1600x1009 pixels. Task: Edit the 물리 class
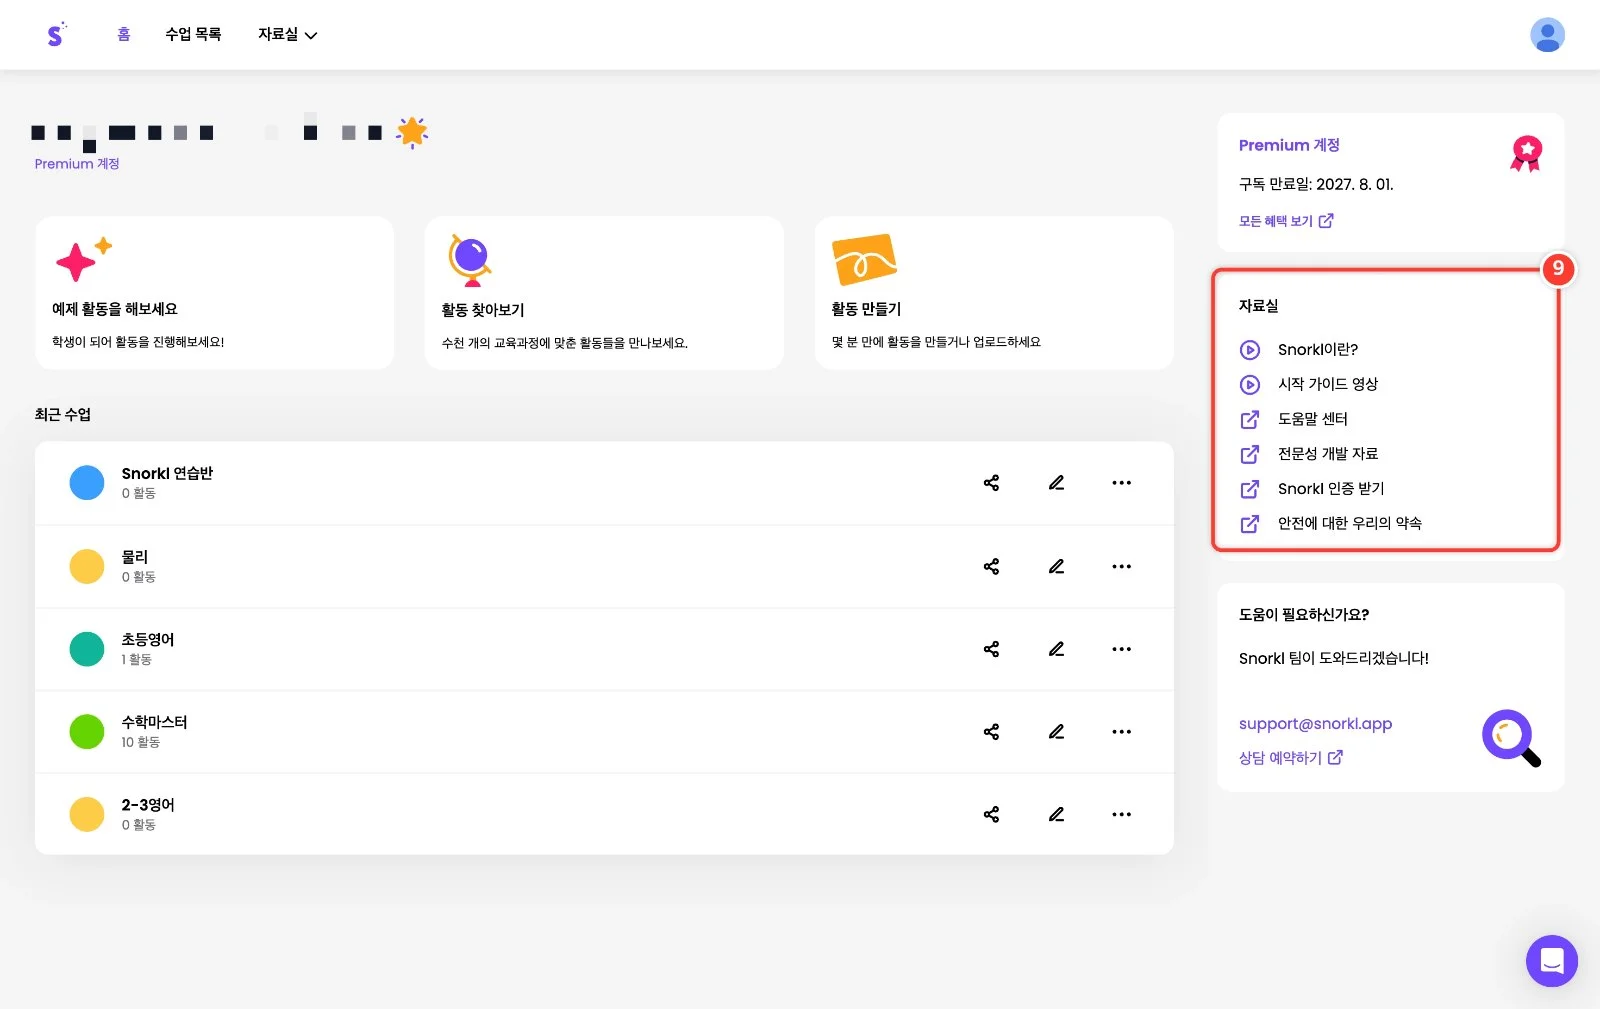tap(1056, 566)
